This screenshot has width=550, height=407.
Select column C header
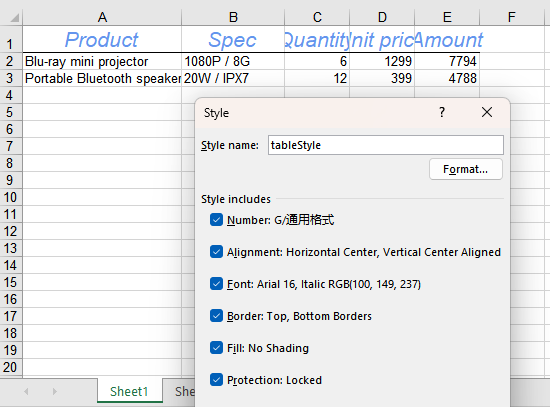(x=317, y=17)
